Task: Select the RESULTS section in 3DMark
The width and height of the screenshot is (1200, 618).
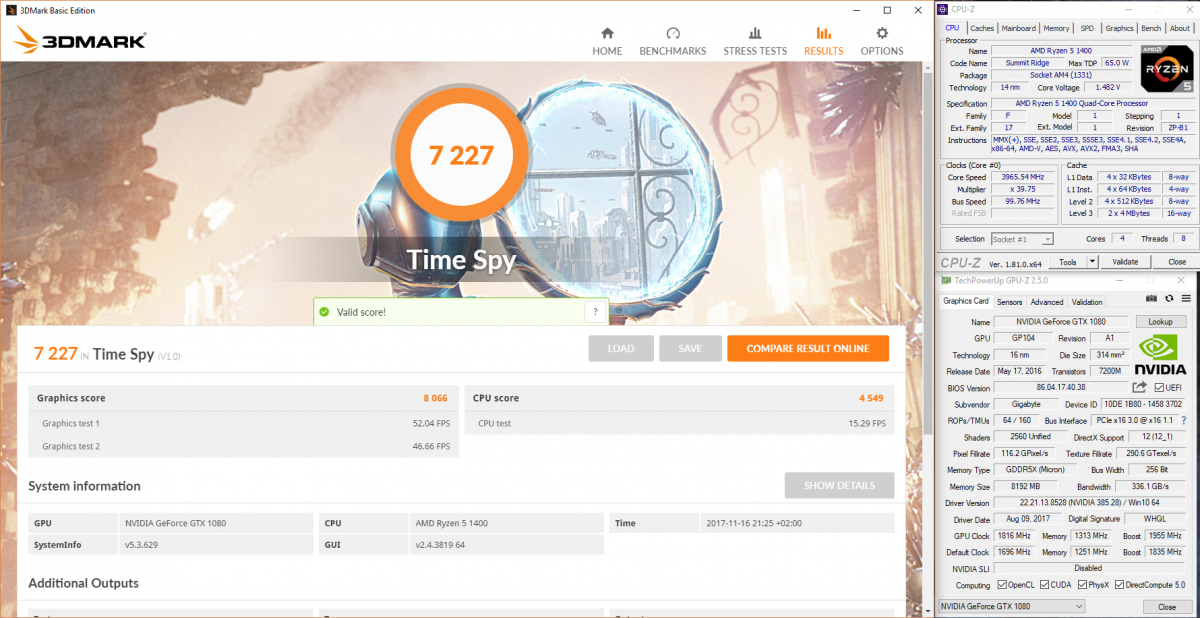Action: [x=823, y=41]
